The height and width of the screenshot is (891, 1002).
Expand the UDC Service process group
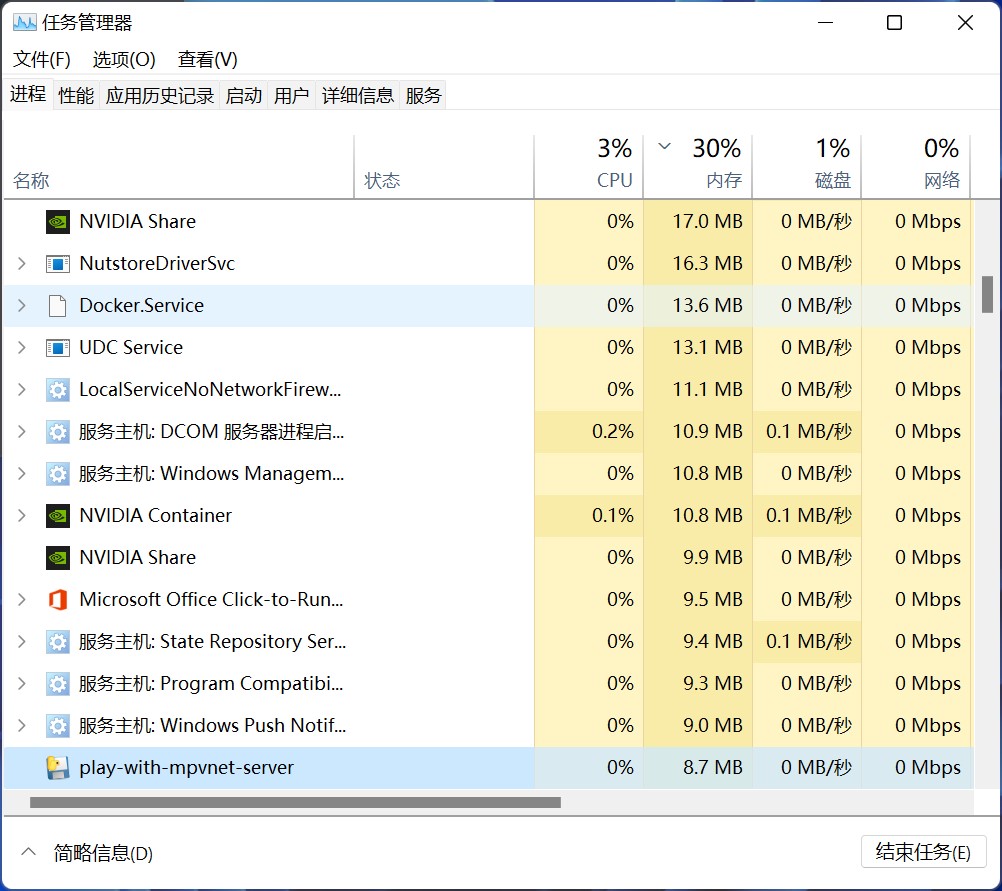(x=22, y=347)
